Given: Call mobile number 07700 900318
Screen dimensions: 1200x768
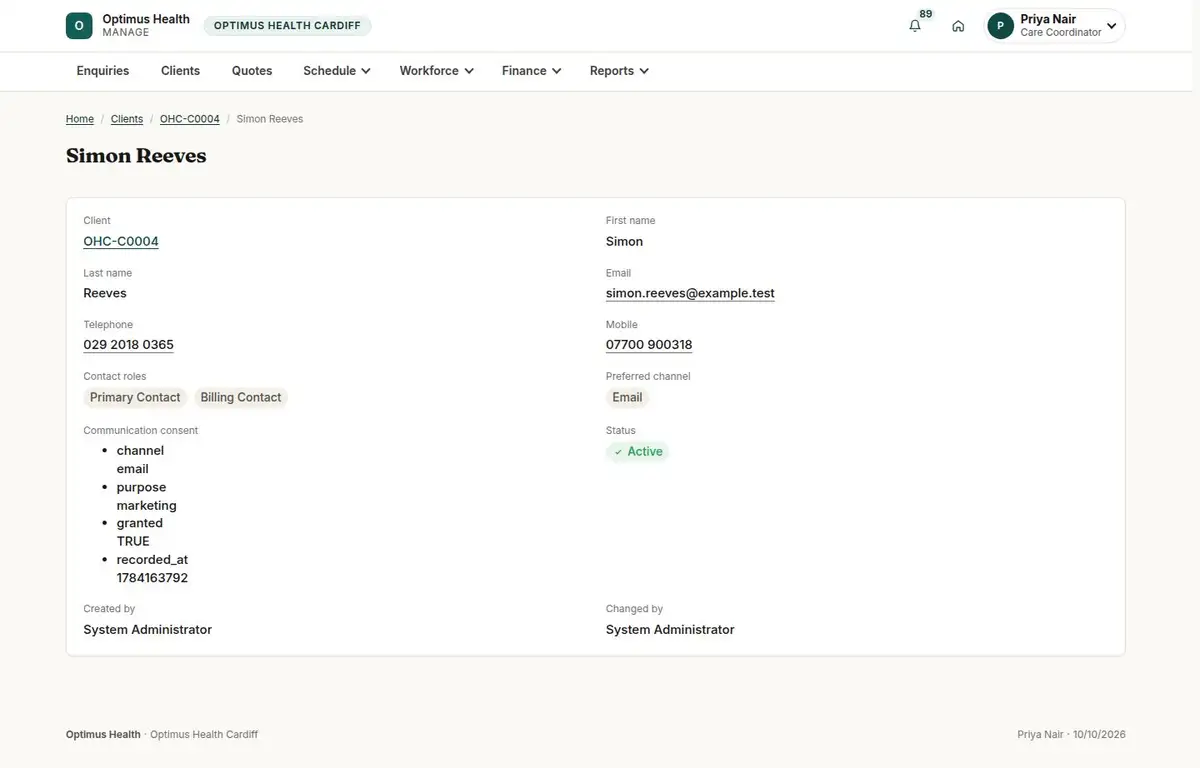Looking at the screenshot, I should point(649,345).
